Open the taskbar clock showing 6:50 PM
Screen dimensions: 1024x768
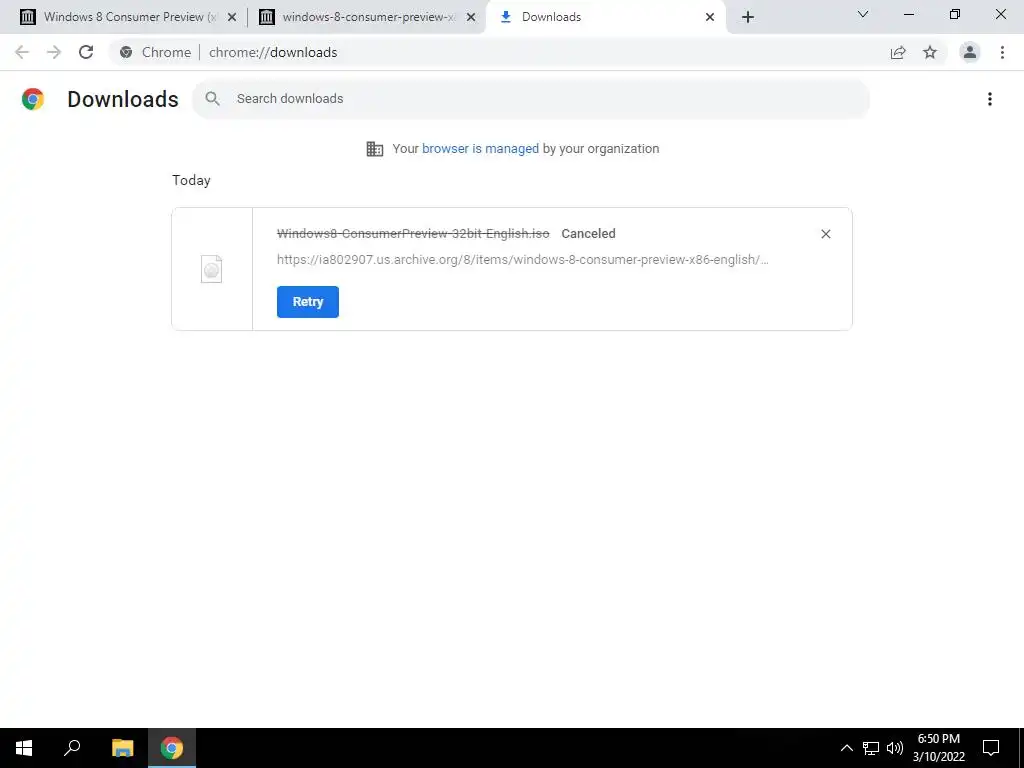[x=938, y=748]
